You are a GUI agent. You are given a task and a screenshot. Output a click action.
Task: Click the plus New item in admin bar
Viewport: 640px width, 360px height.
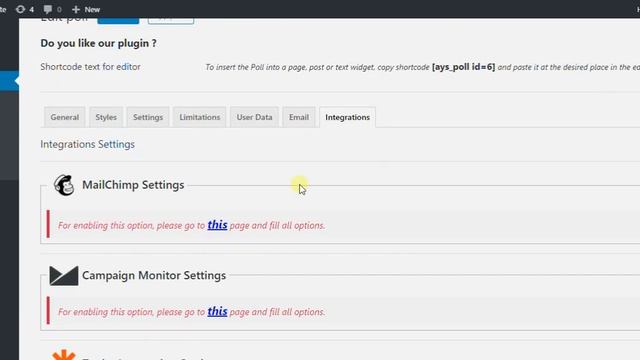tap(86, 9)
